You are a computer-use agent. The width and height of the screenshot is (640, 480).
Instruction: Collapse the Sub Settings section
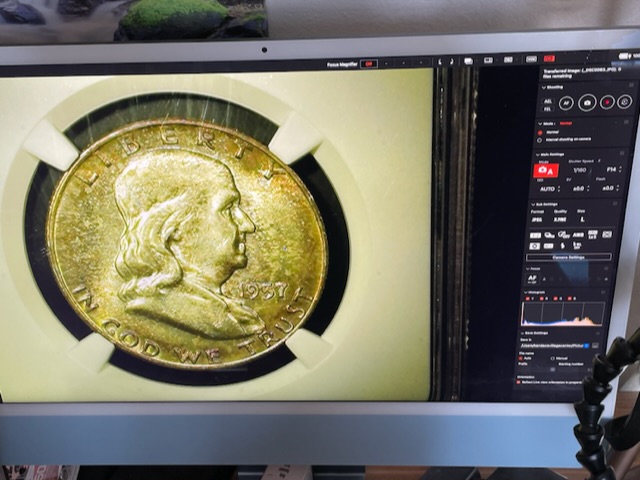pyautogui.click(x=533, y=204)
